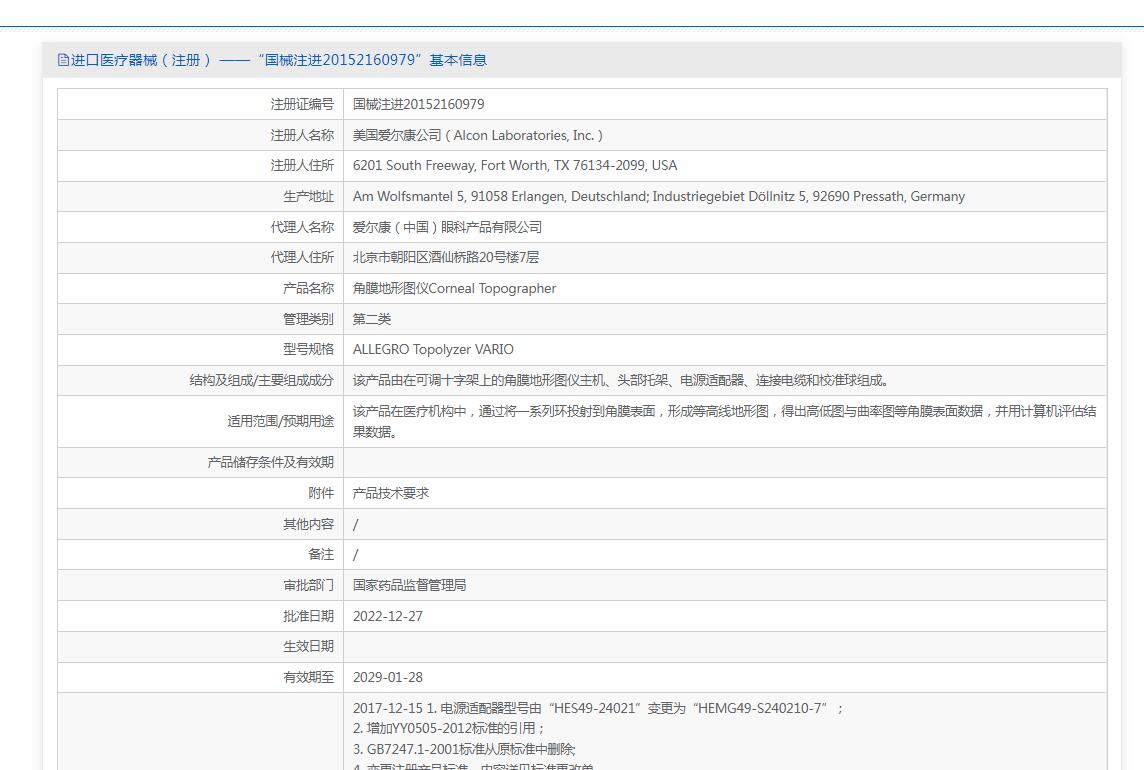Select address 6201 South Freeway, Fort Worth
This screenshot has width=1144, height=770.
tap(515, 166)
